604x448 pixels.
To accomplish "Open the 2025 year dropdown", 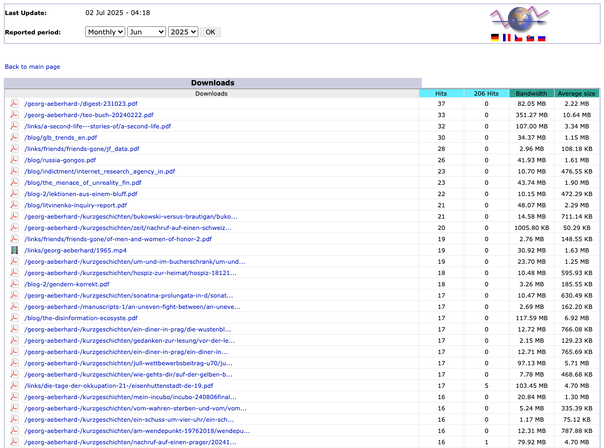I will pos(183,32).
